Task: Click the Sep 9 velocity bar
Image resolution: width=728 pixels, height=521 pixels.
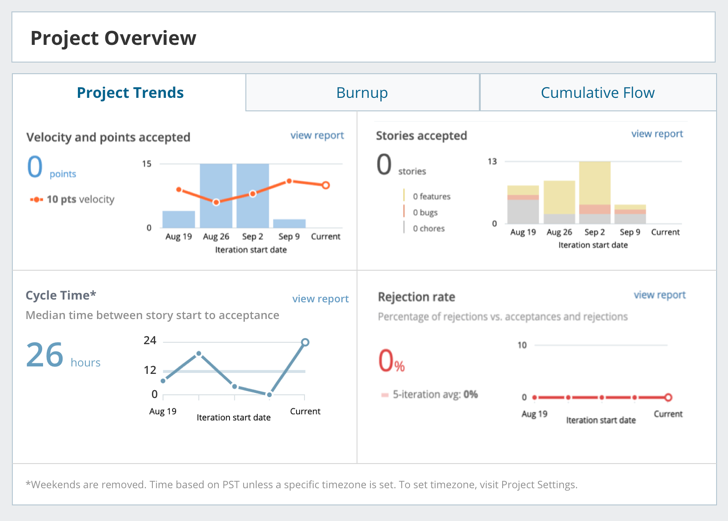Action: (289, 223)
